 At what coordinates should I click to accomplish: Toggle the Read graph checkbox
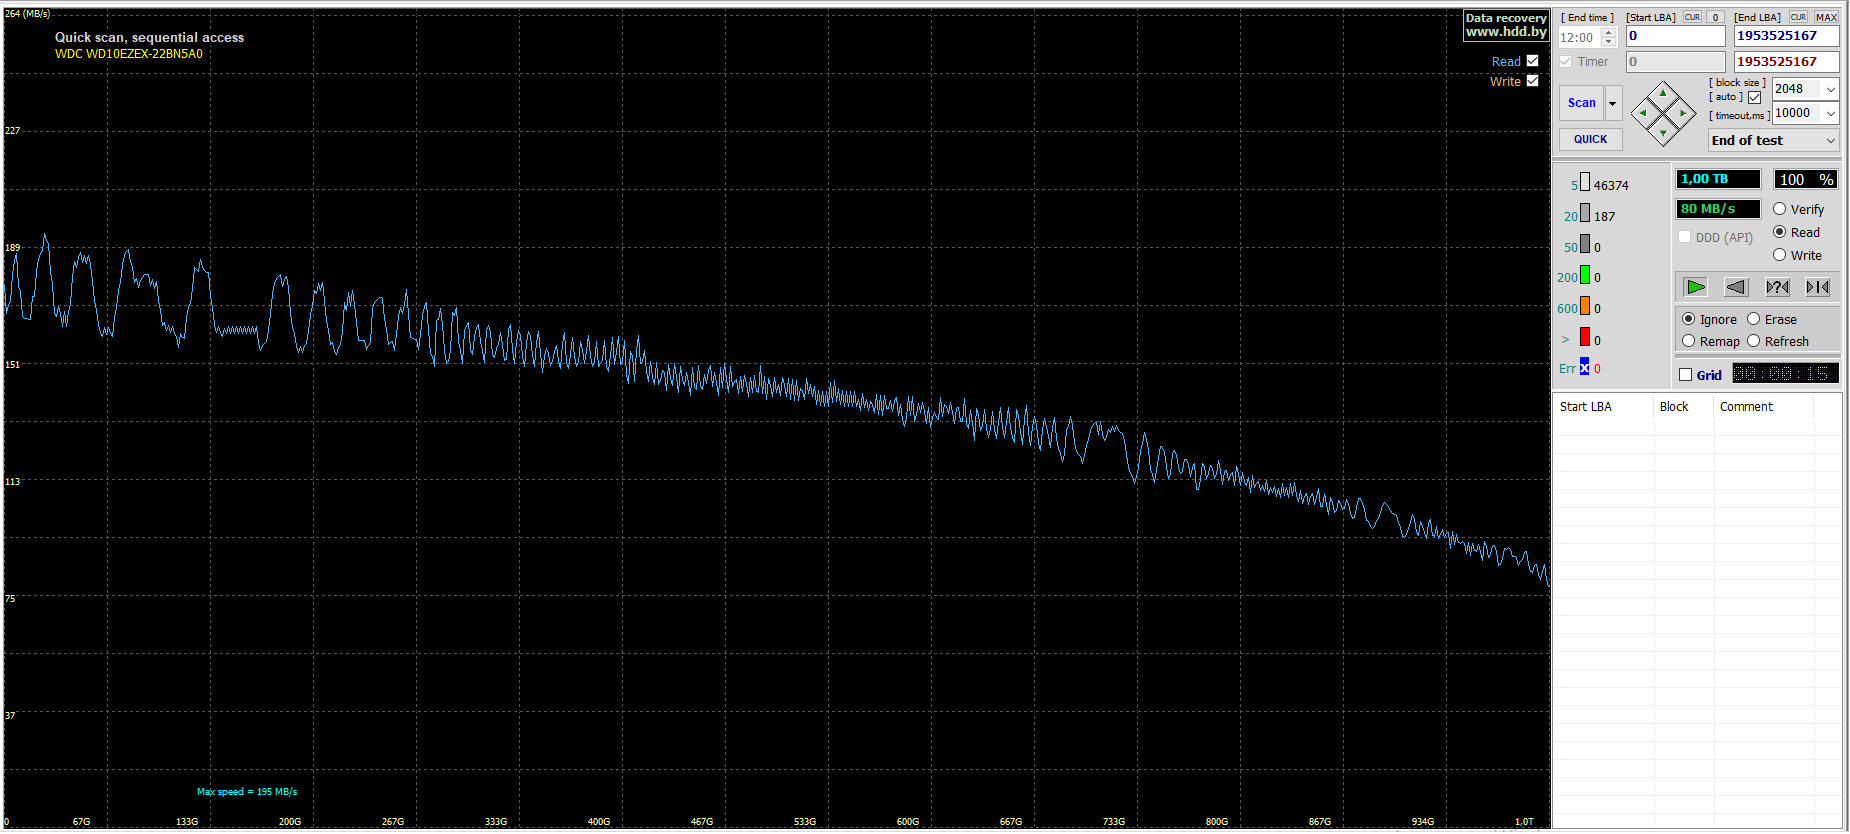1532,61
